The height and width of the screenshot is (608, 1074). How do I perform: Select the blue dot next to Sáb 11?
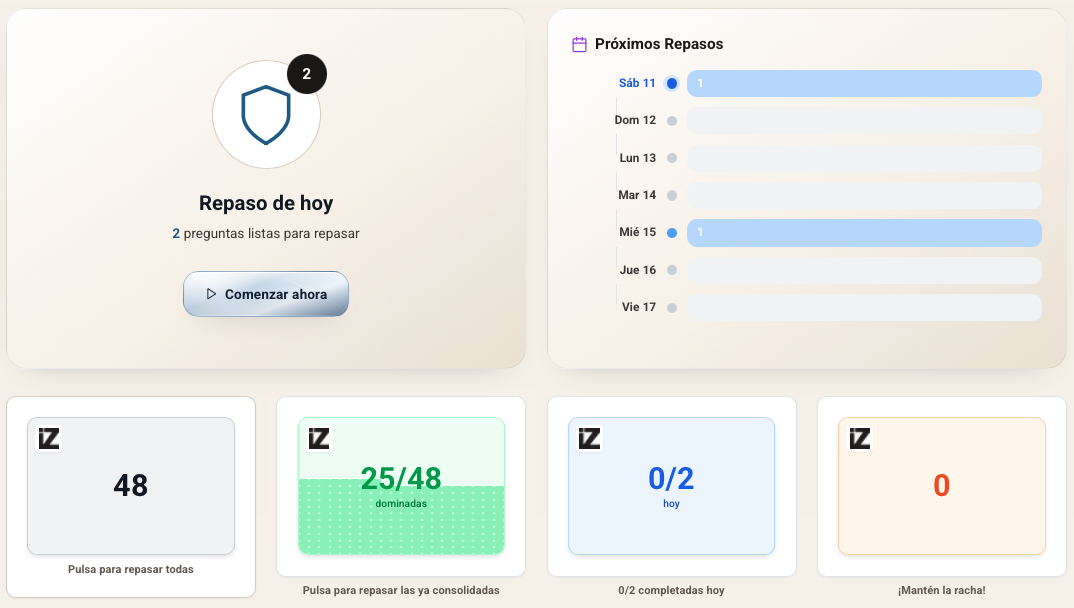[x=671, y=83]
